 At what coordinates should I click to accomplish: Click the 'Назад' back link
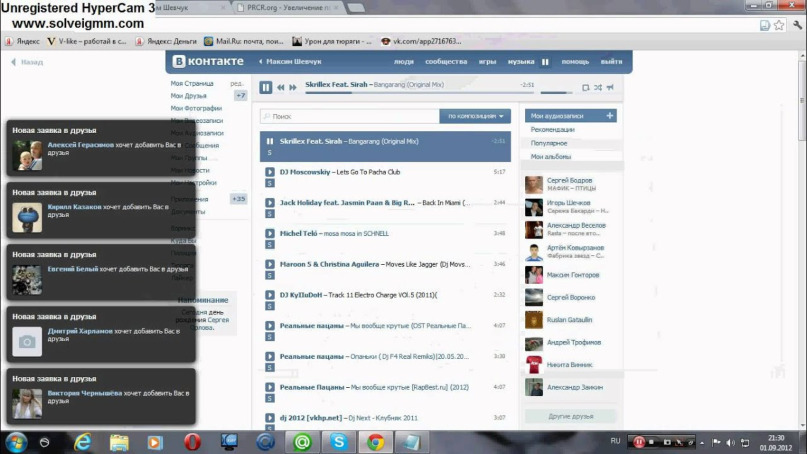27,62
